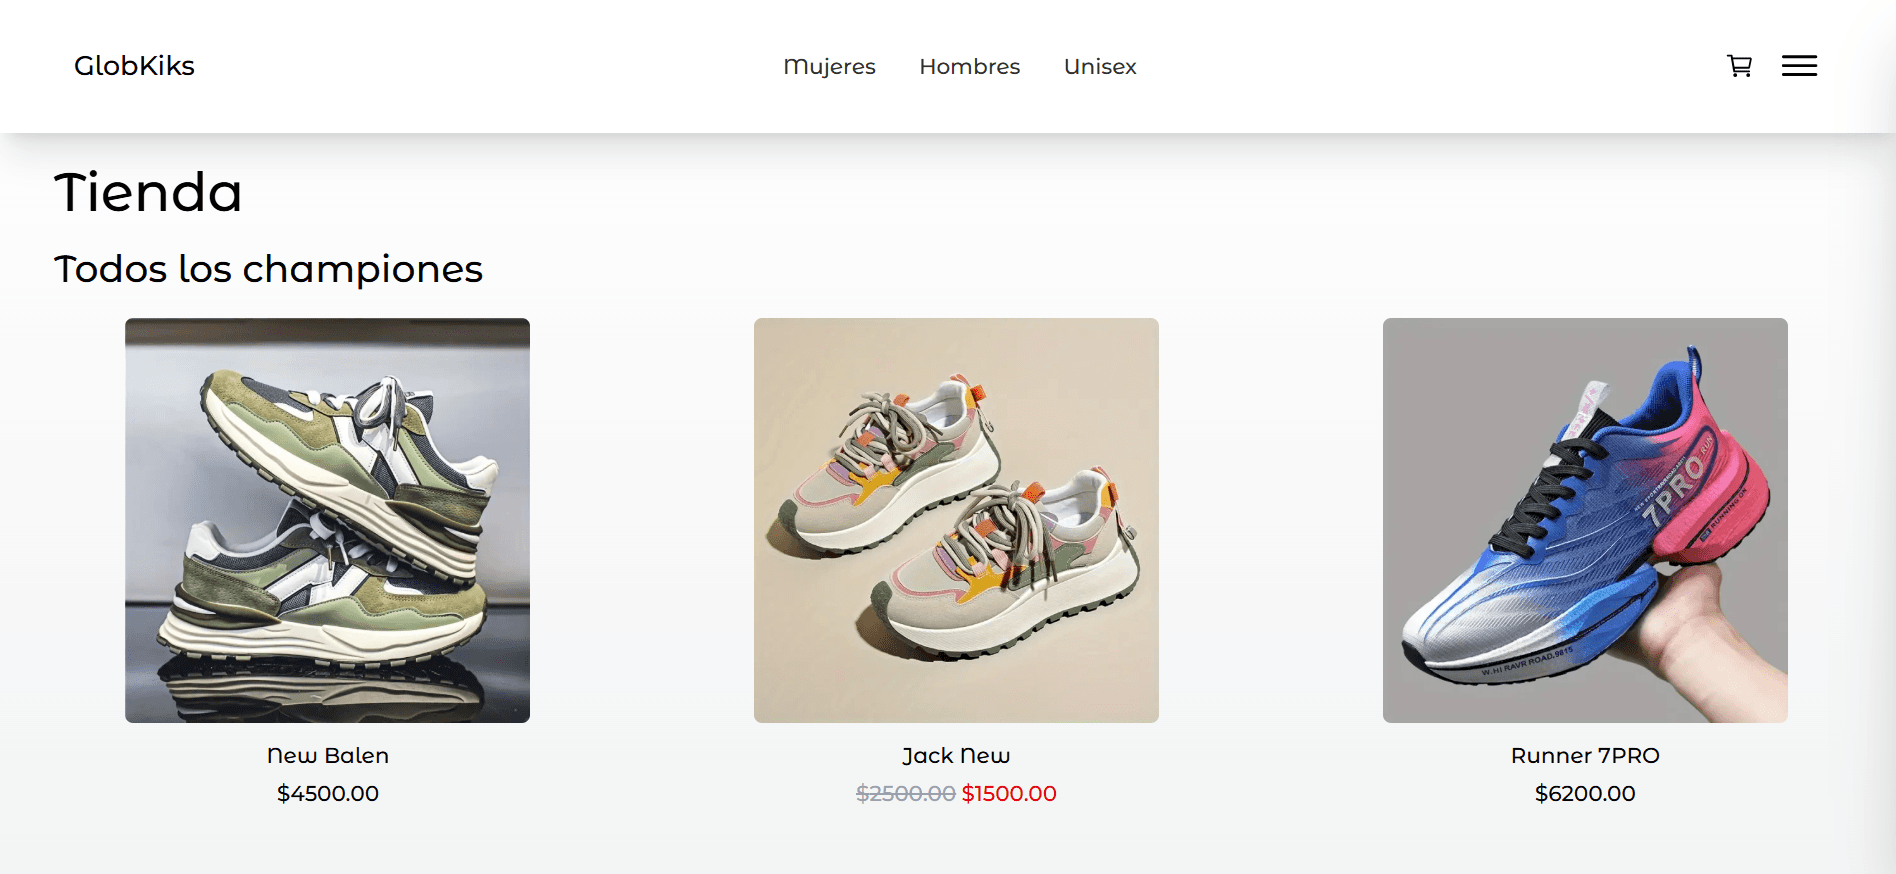Image resolution: width=1896 pixels, height=874 pixels.
Task: Click the $4500.00 price
Action: pos(327,794)
